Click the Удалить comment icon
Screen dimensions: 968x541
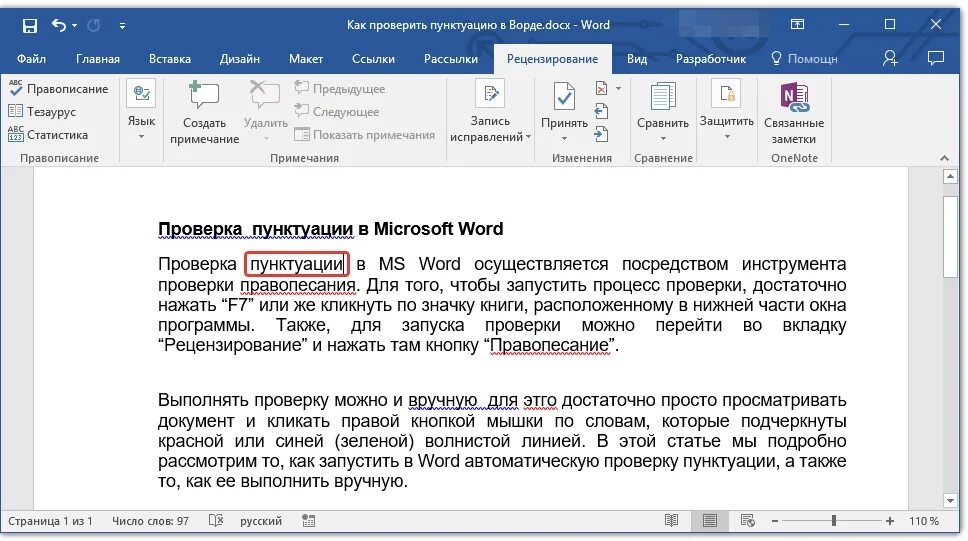click(x=264, y=95)
